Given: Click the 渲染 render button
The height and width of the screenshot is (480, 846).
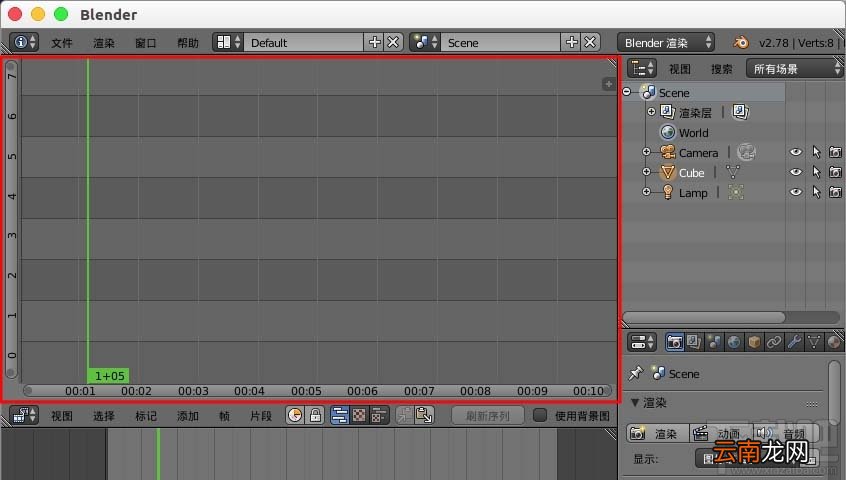Looking at the screenshot, I should (658, 433).
